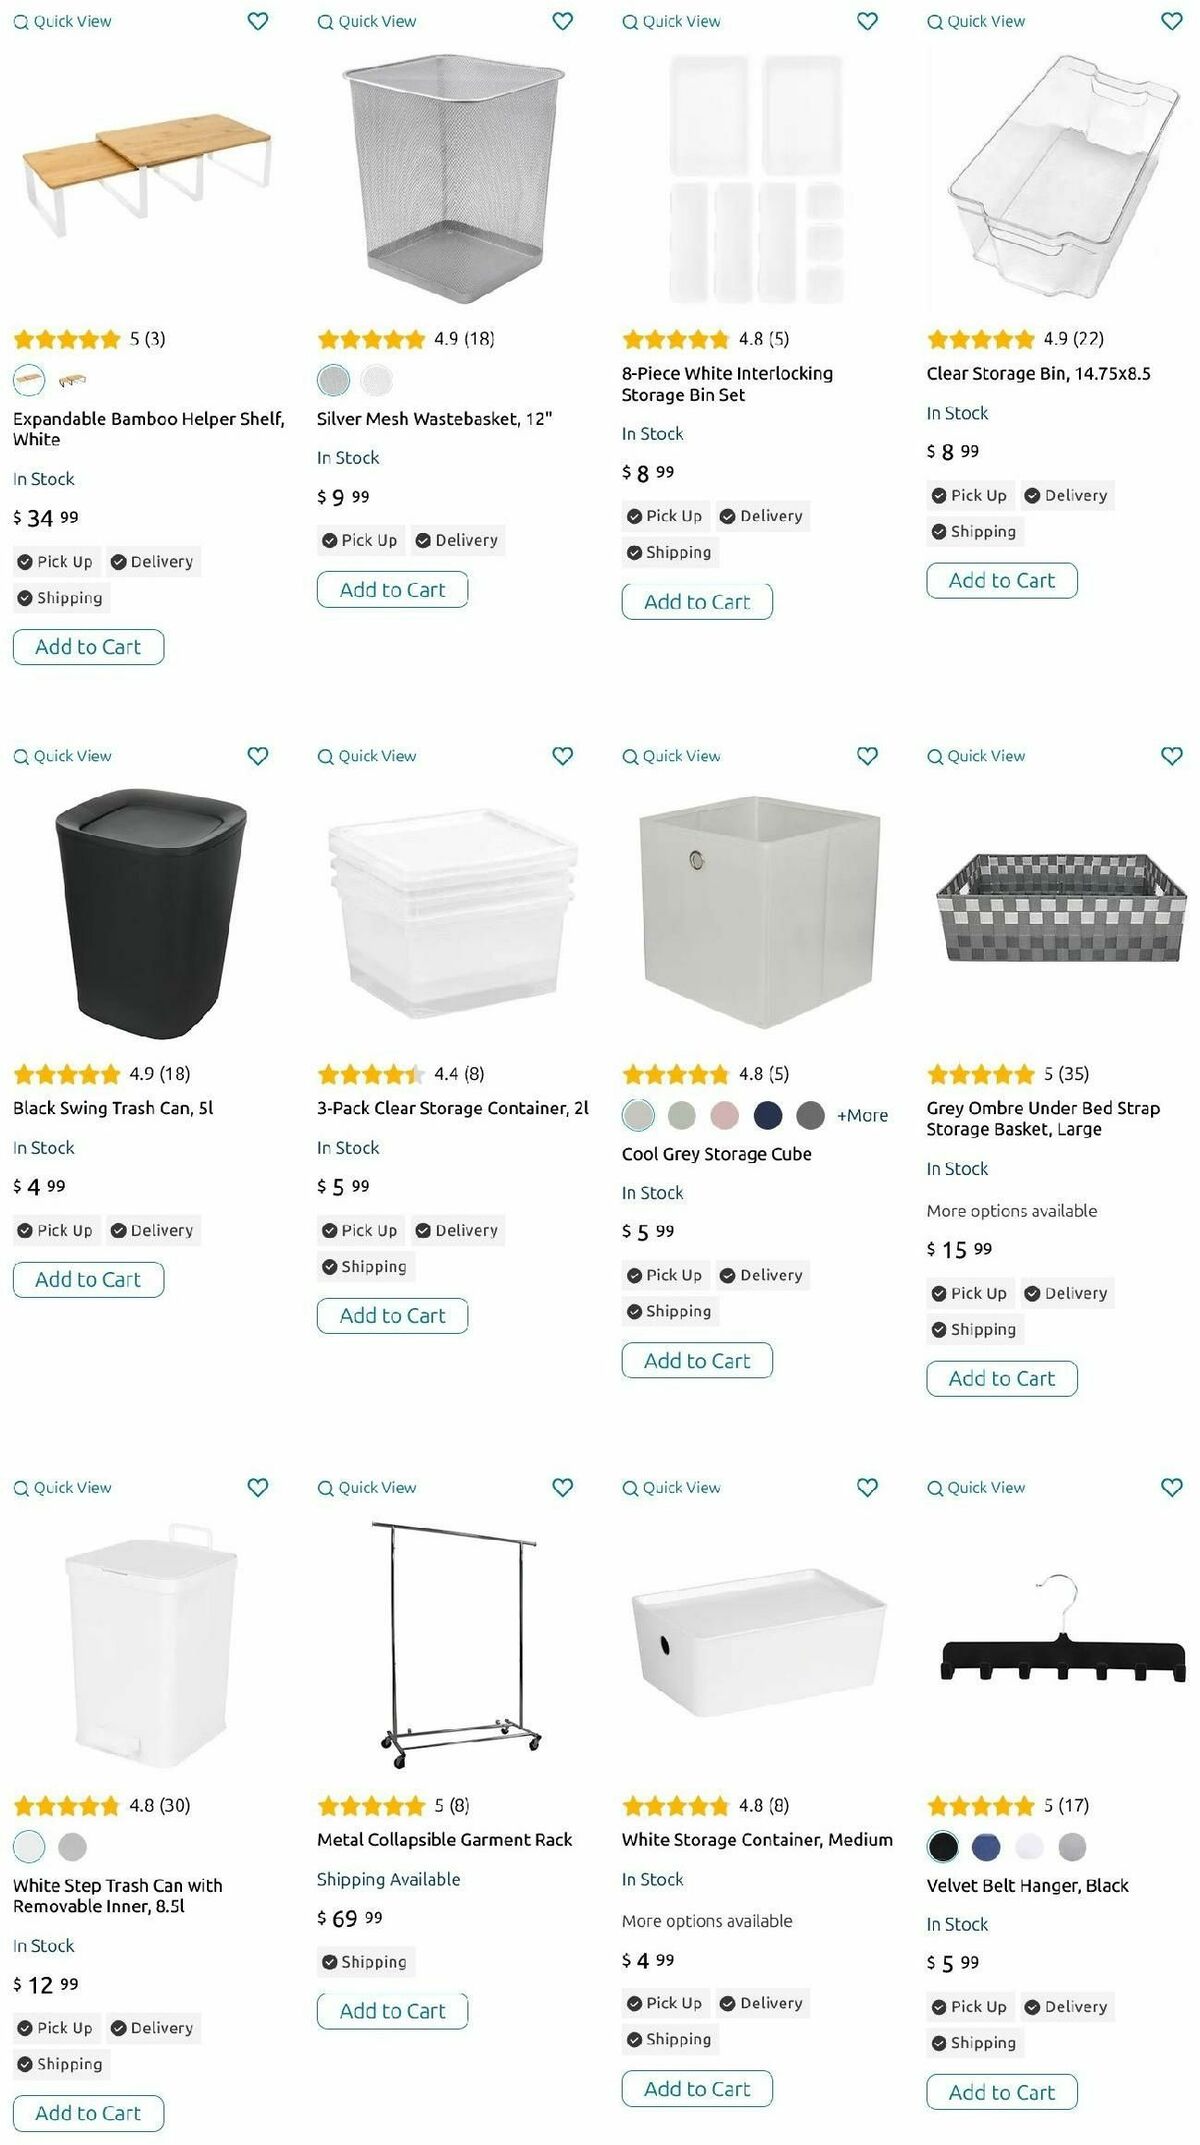The image size is (1200, 2145).
Task: Open White Storage Container, Medium product title
Action: pyautogui.click(x=757, y=1839)
